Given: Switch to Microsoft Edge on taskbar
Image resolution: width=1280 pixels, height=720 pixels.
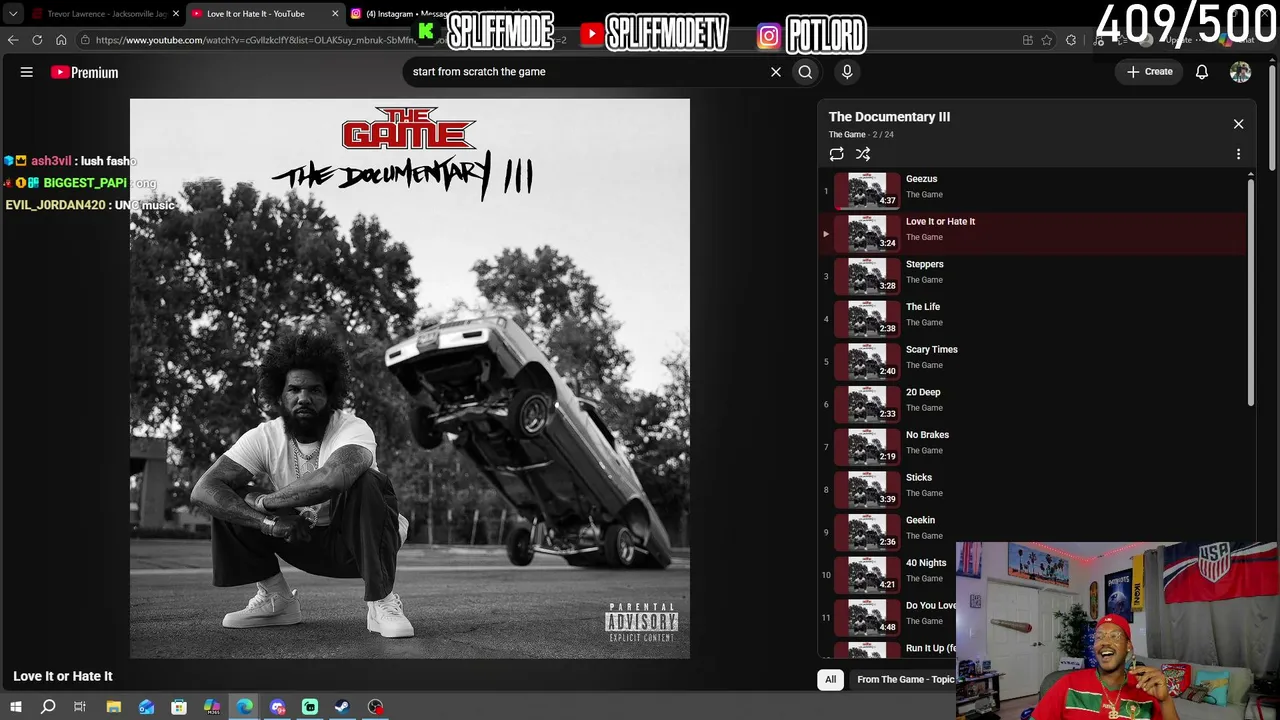Looking at the screenshot, I should (x=245, y=707).
